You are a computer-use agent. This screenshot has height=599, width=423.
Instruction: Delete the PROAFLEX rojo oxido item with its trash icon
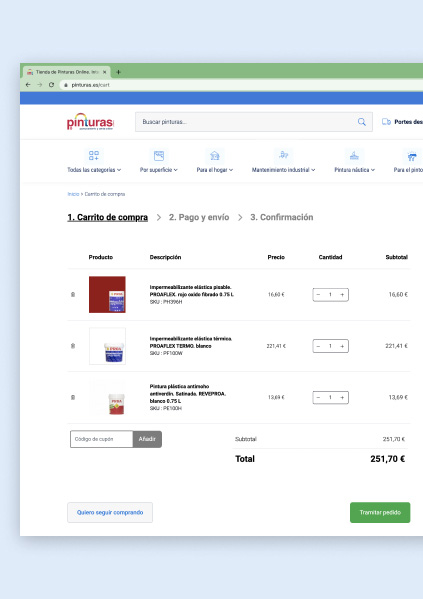click(73, 295)
